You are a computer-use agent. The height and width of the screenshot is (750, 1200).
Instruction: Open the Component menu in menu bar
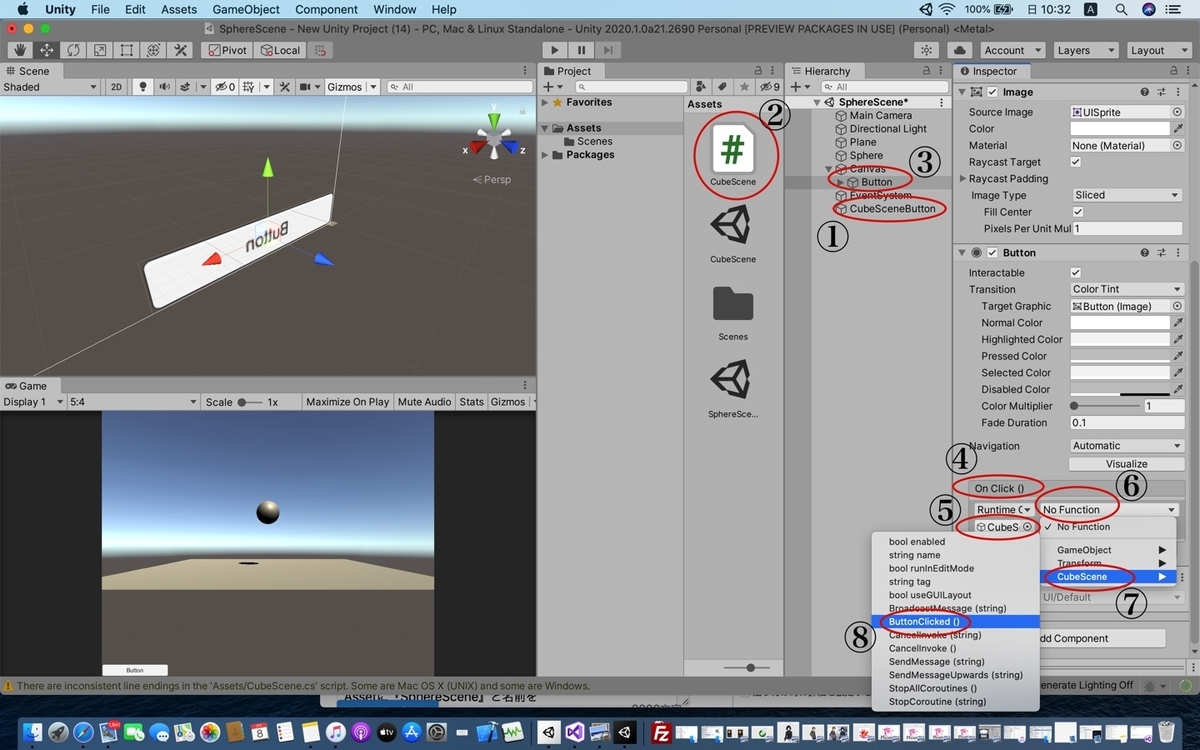click(327, 9)
